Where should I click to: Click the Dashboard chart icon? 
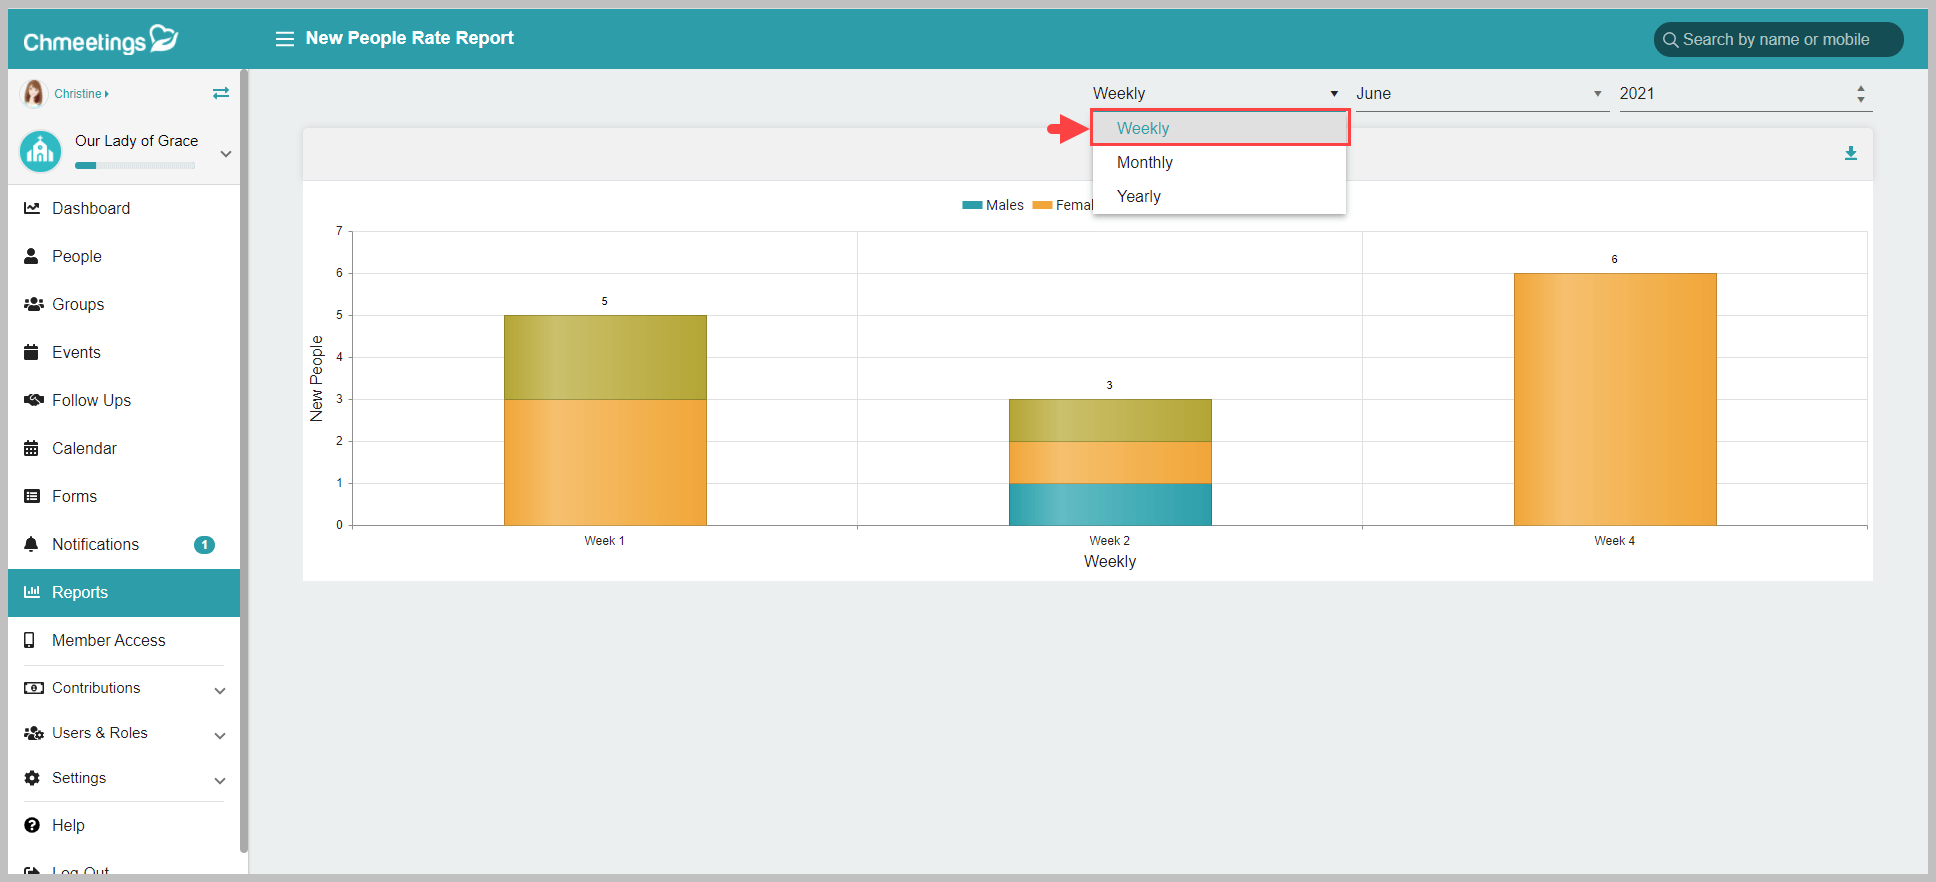pyautogui.click(x=32, y=208)
